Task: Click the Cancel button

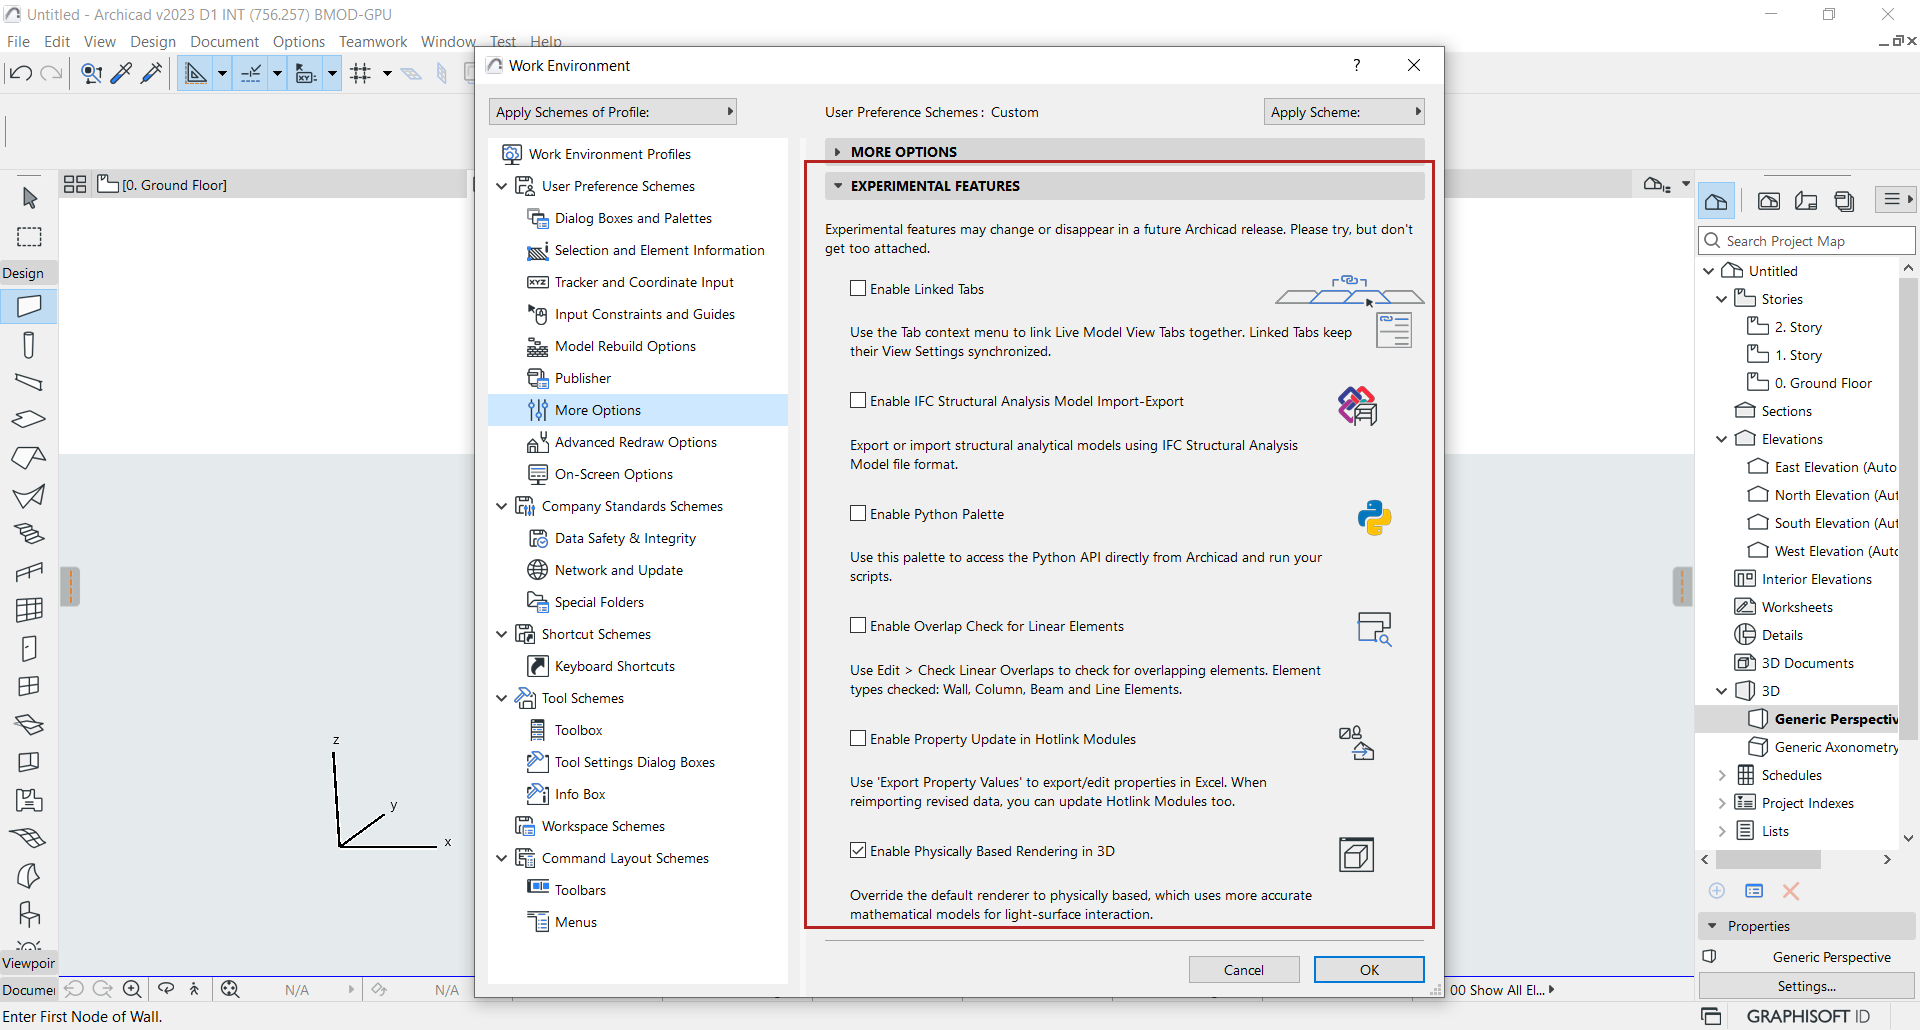Action: coord(1244,970)
